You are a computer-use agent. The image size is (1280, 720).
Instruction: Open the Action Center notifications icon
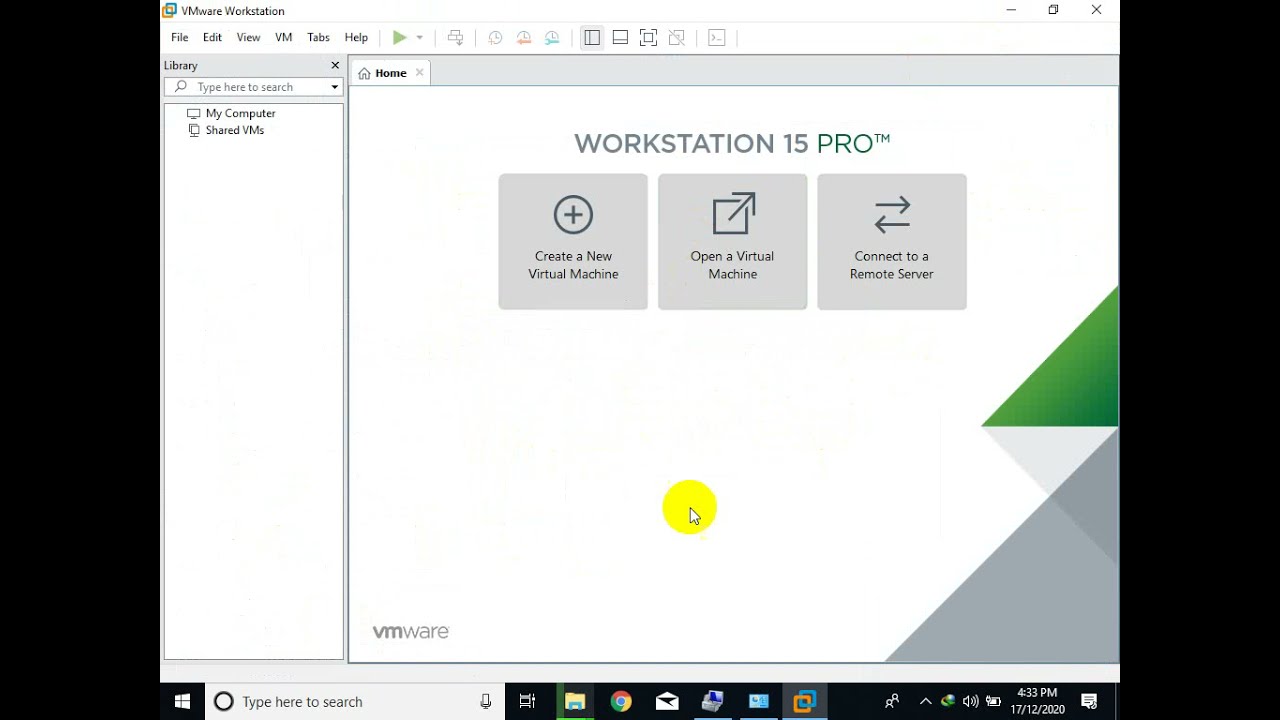click(x=1090, y=702)
